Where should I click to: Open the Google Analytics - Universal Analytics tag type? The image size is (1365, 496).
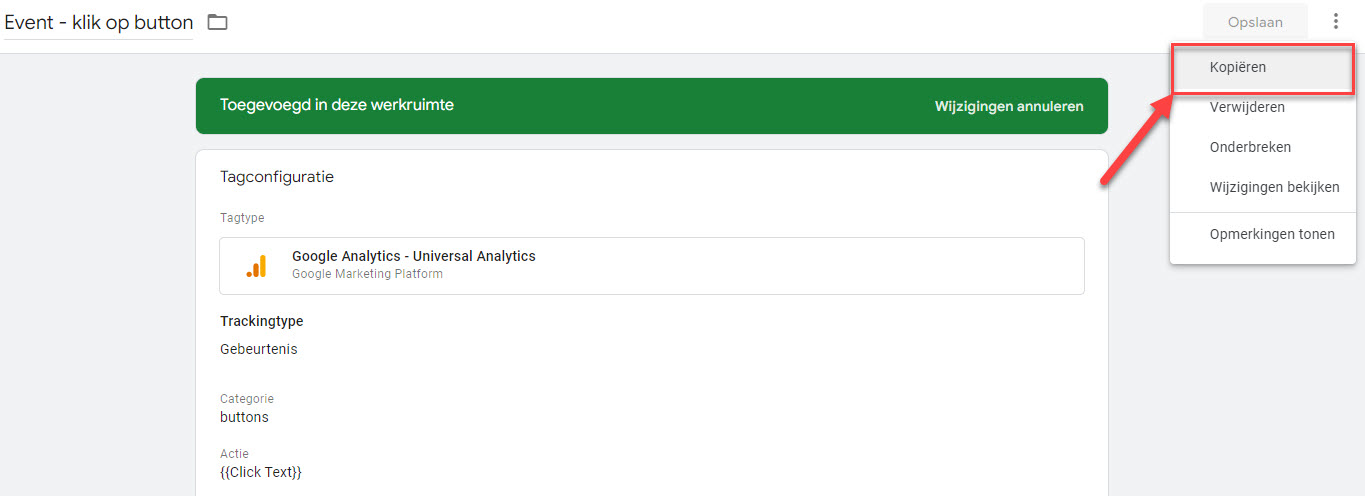[652, 266]
